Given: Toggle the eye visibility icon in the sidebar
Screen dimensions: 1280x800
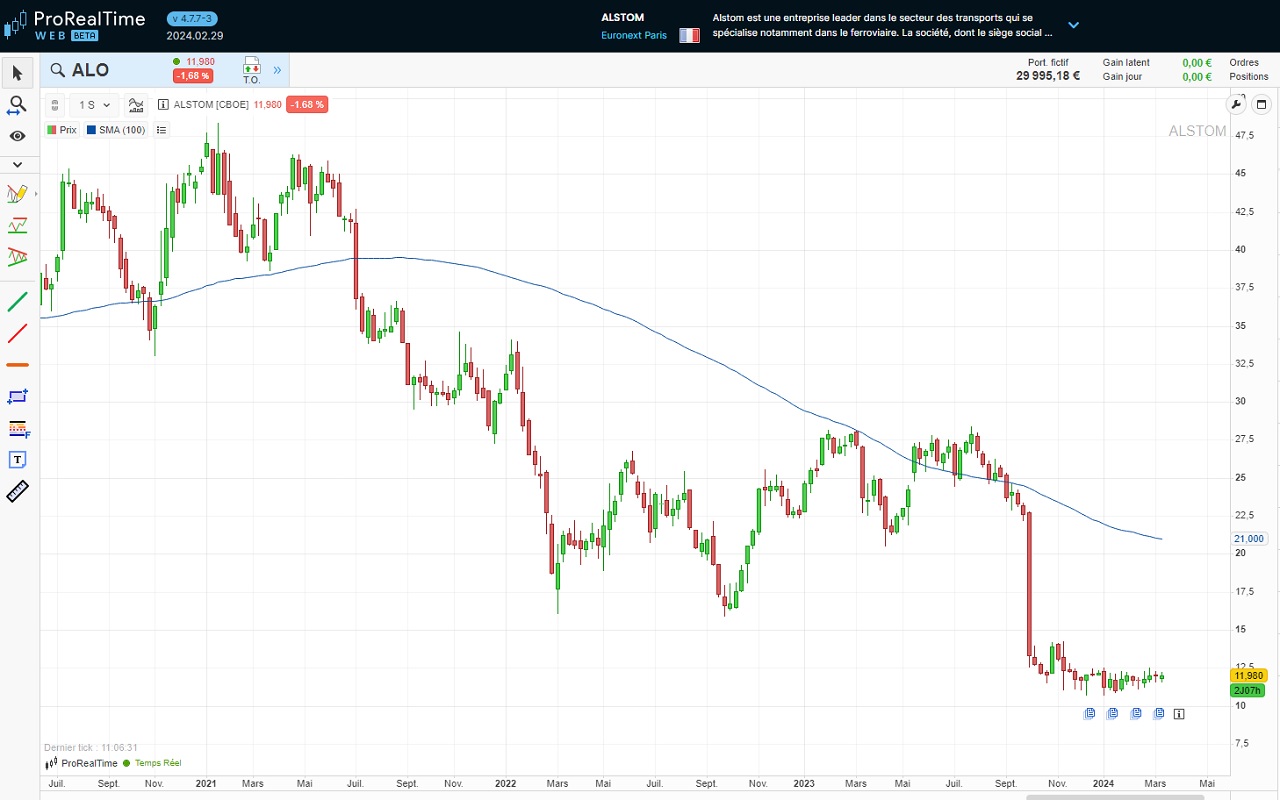Looking at the screenshot, I should 17,136.
